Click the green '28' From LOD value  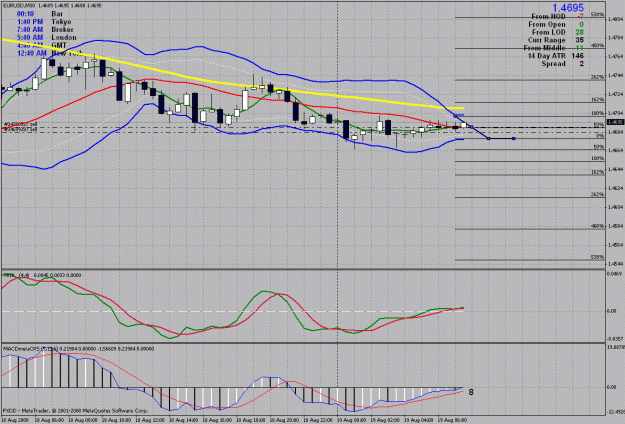point(580,32)
